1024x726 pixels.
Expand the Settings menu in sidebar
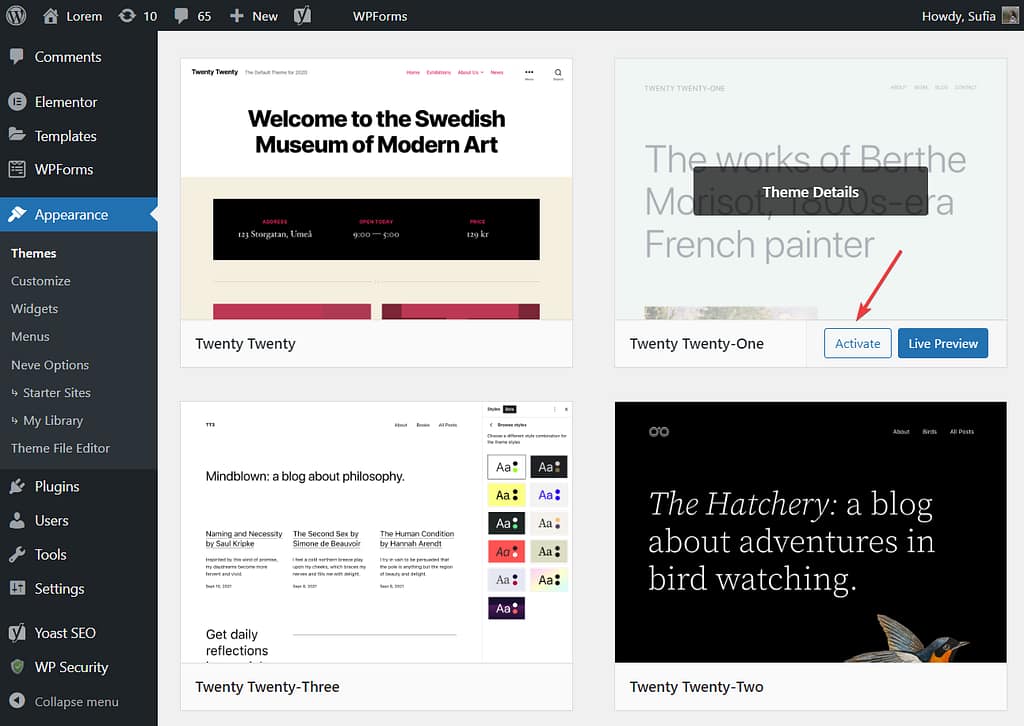click(59, 589)
